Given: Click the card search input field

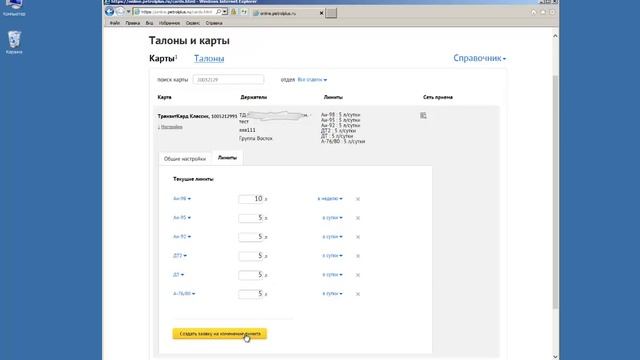Looking at the screenshot, I should pos(228,80).
